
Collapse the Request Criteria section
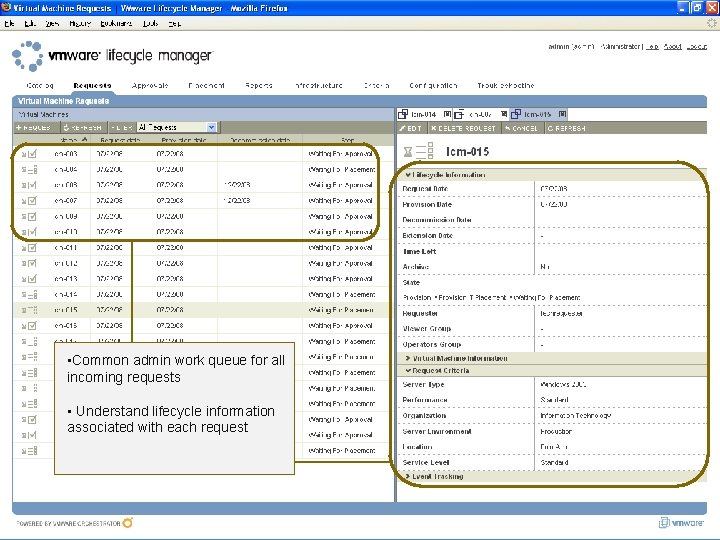click(x=408, y=371)
